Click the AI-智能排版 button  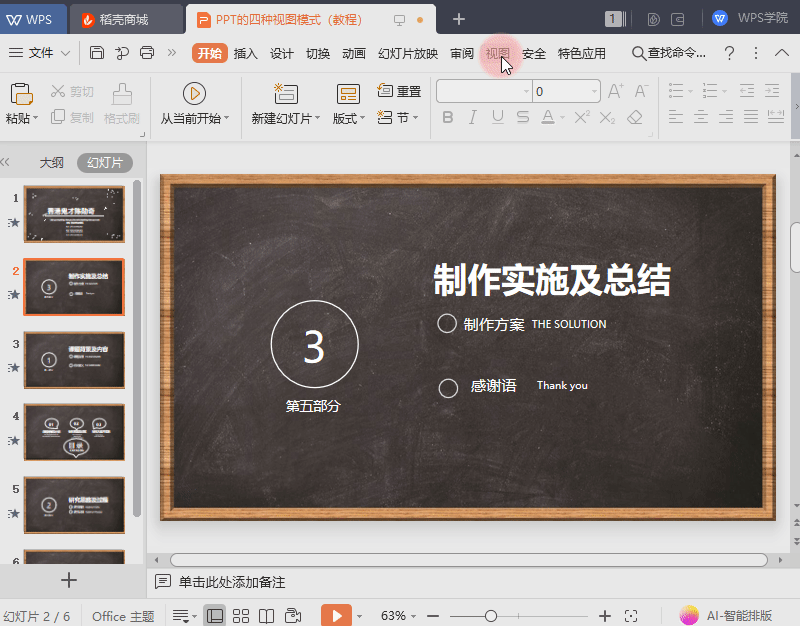pyautogui.click(x=726, y=616)
